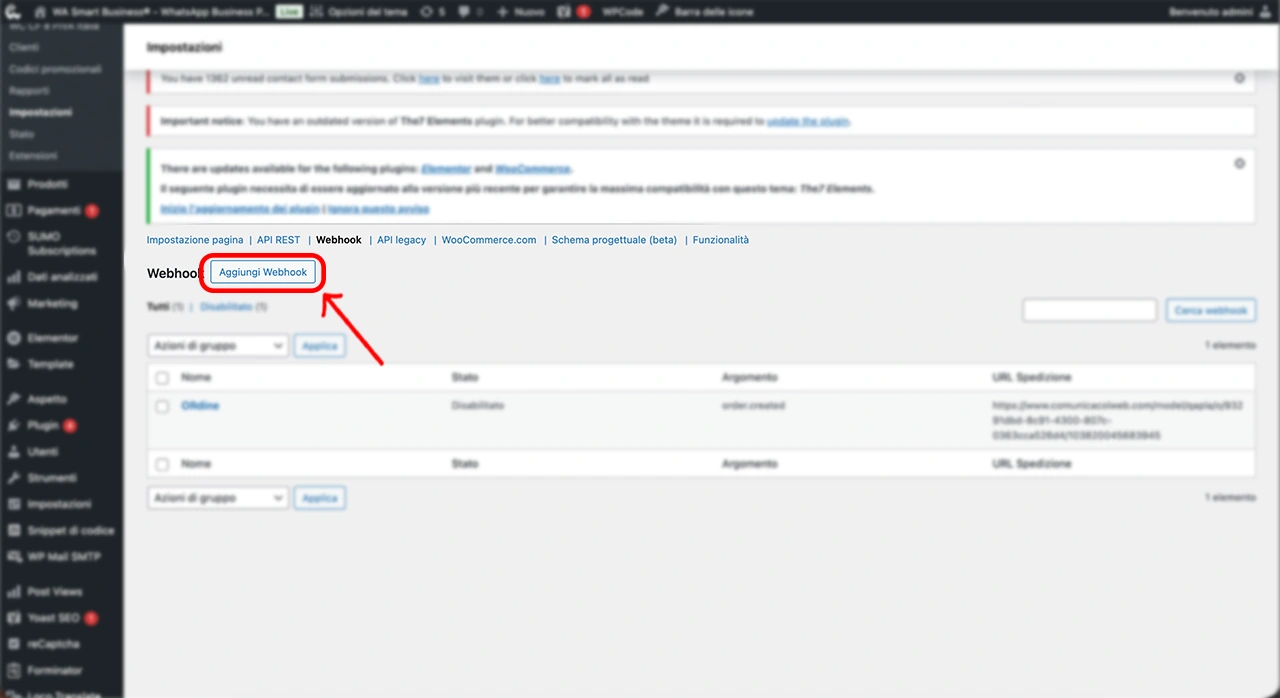The width and height of the screenshot is (1280, 698).
Task: Tick the checkbox next to ORdine webhook
Action: 162,407
